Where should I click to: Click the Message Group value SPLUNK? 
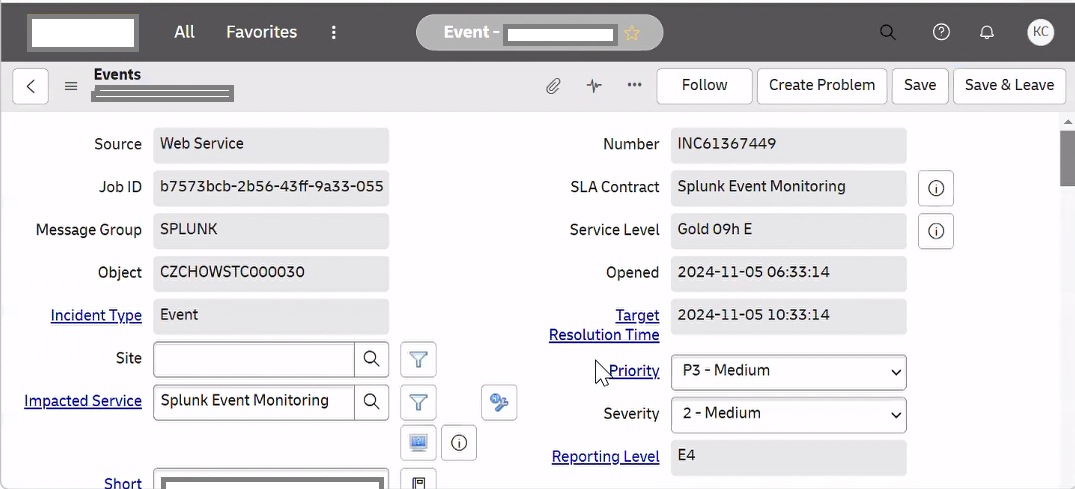click(271, 230)
